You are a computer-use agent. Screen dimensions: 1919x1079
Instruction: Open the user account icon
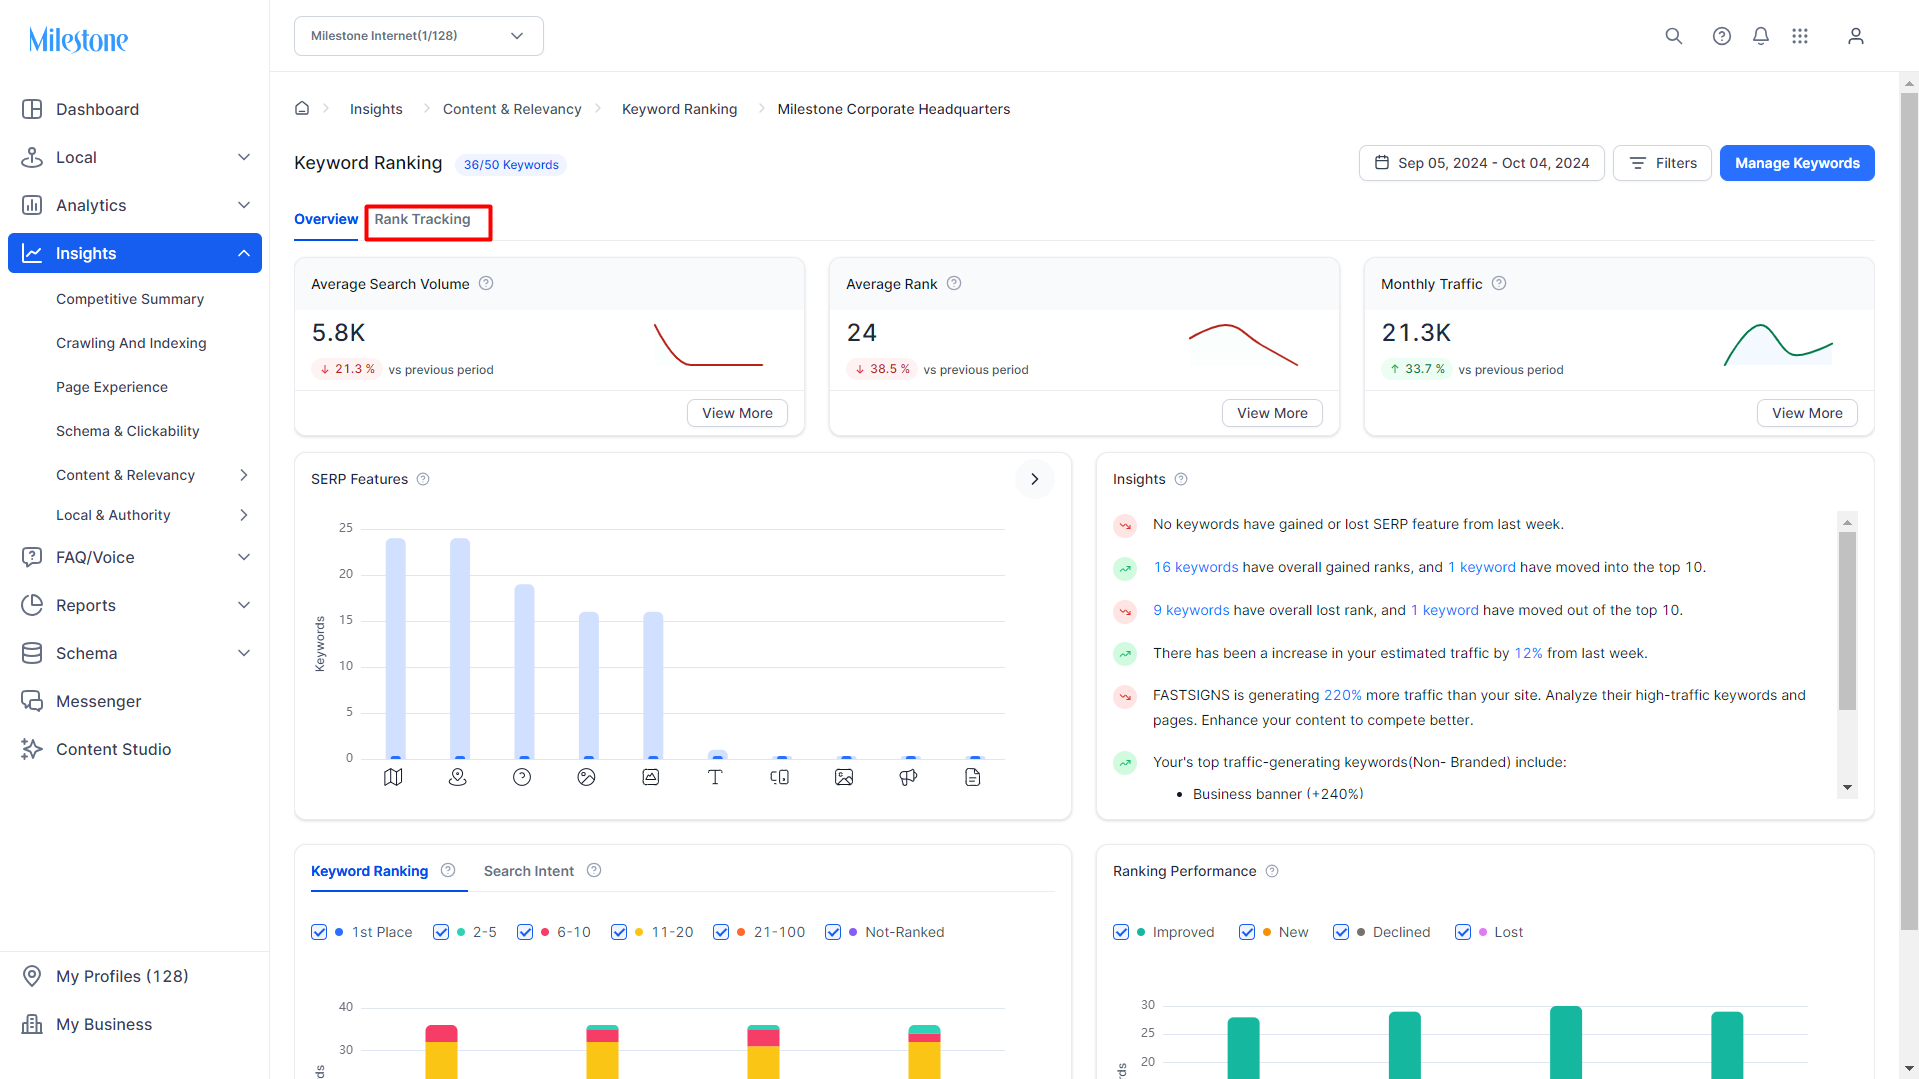1855,36
